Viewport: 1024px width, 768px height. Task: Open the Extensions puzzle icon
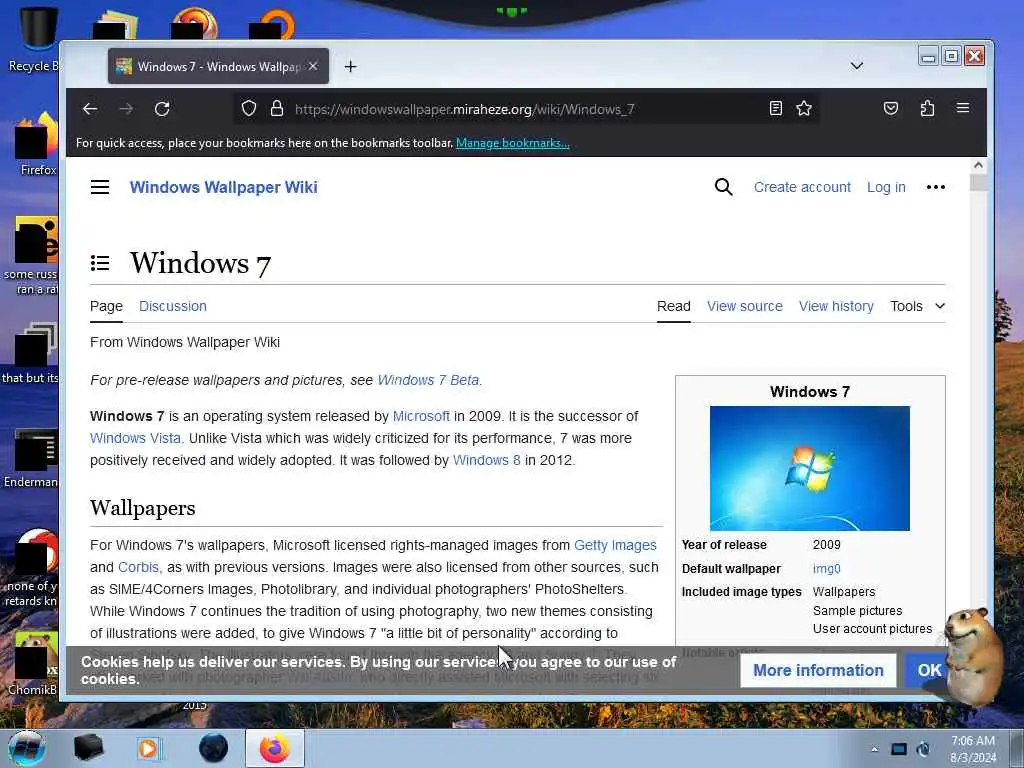click(x=927, y=108)
